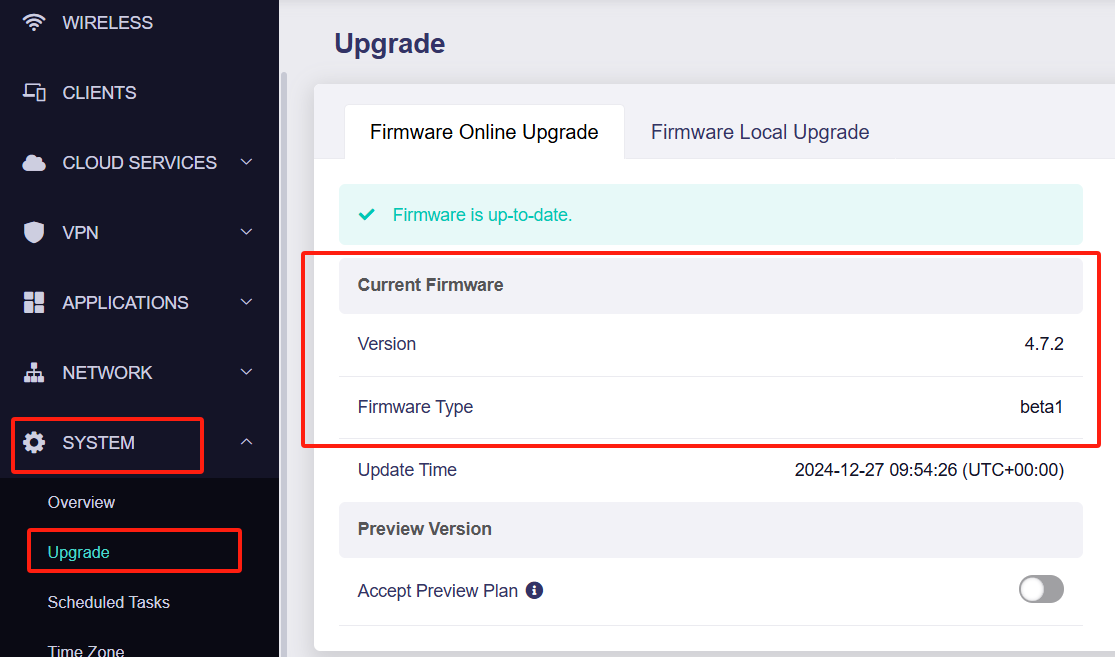Click the sidebar vertical scrollbar
1115x657 pixels.
tap(284, 364)
